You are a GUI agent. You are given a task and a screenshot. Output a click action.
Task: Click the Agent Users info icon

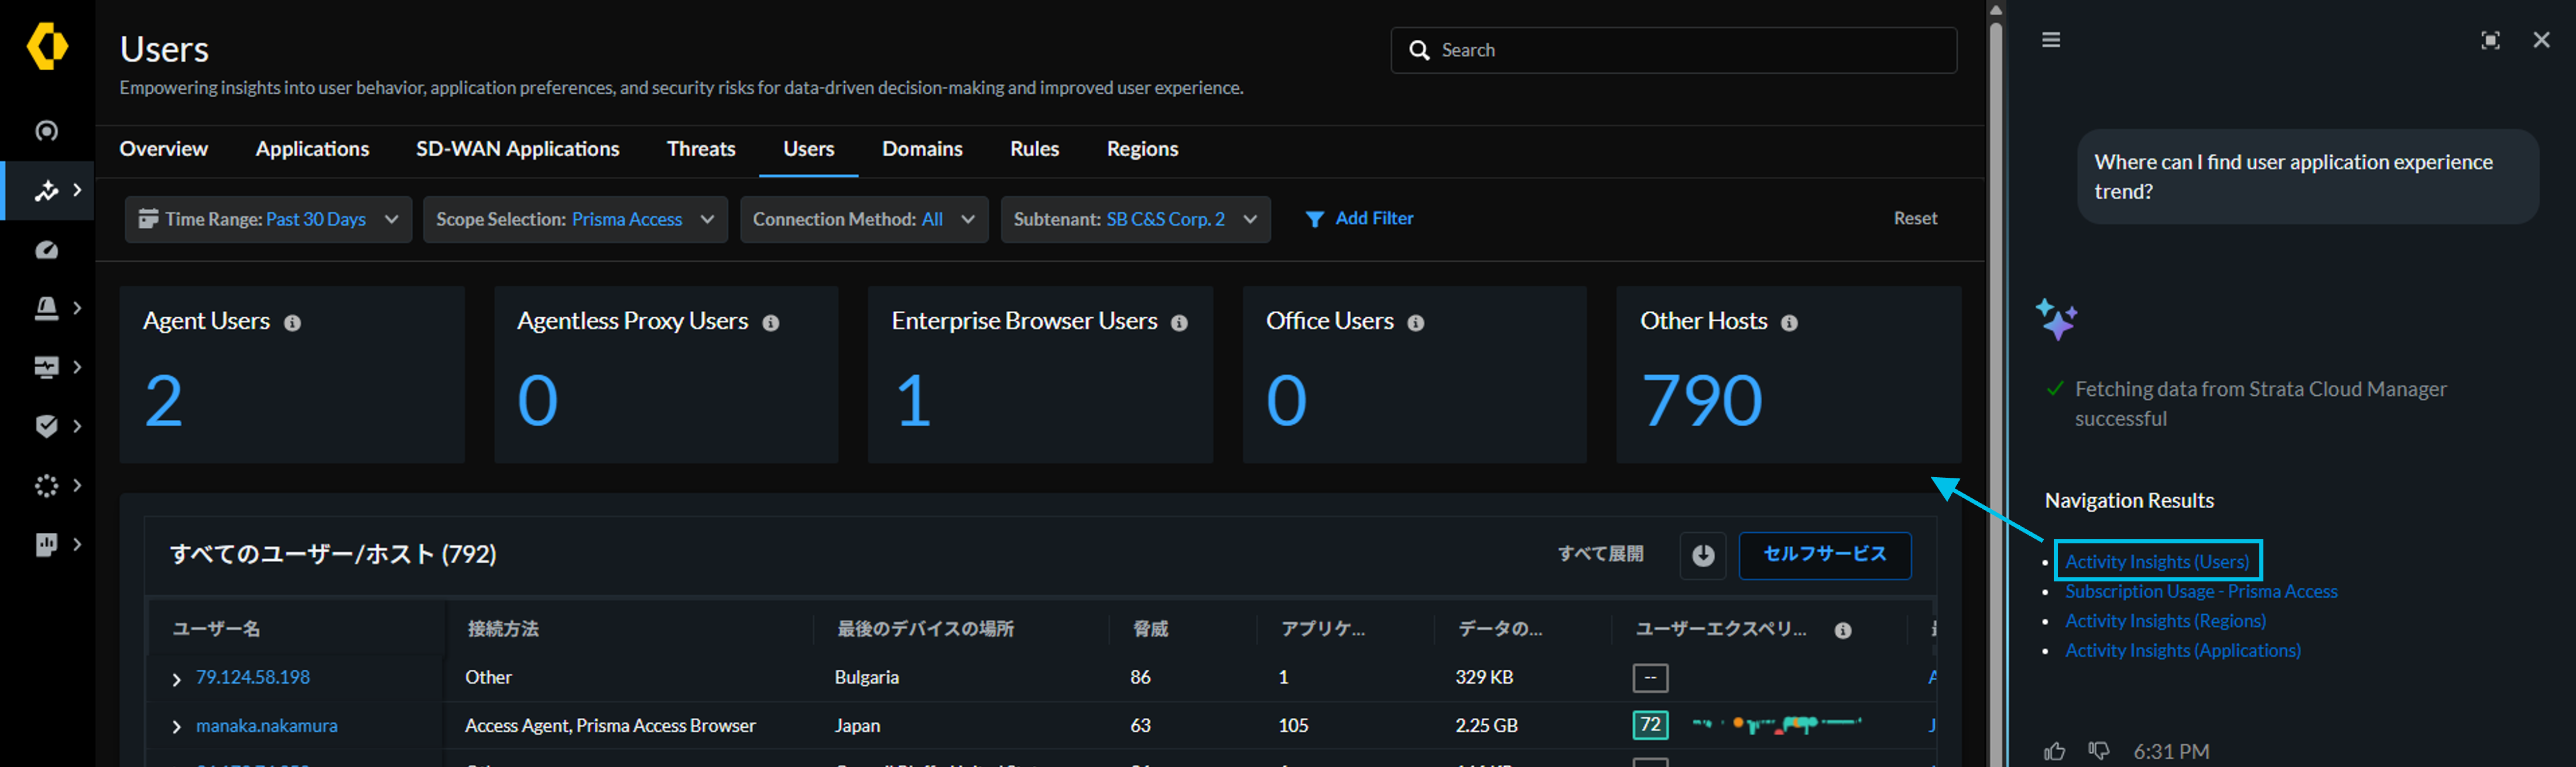tap(292, 323)
